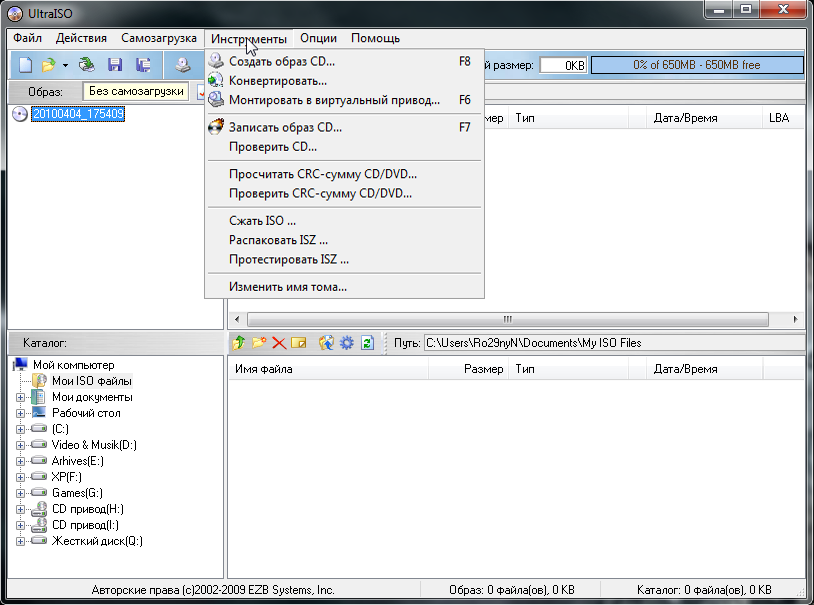814x605 pixels.
Task: Sort catalog by Размер column
Action: click(x=468, y=369)
